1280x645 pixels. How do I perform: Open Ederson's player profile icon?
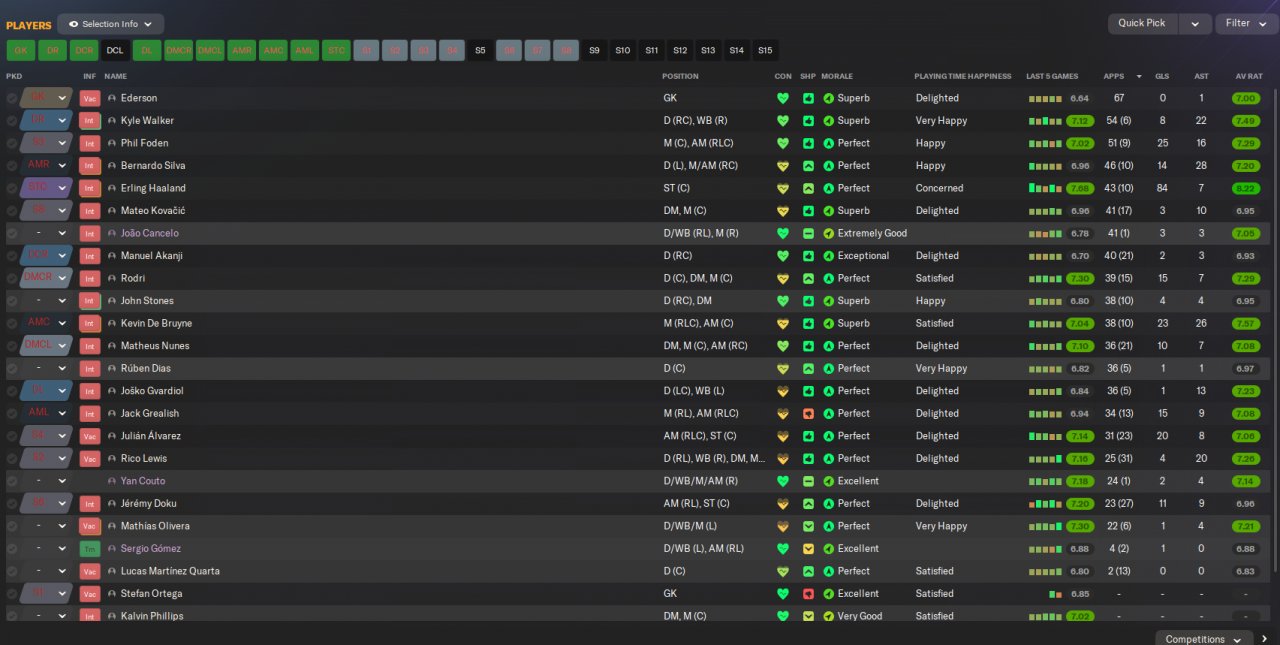pos(112,98)
